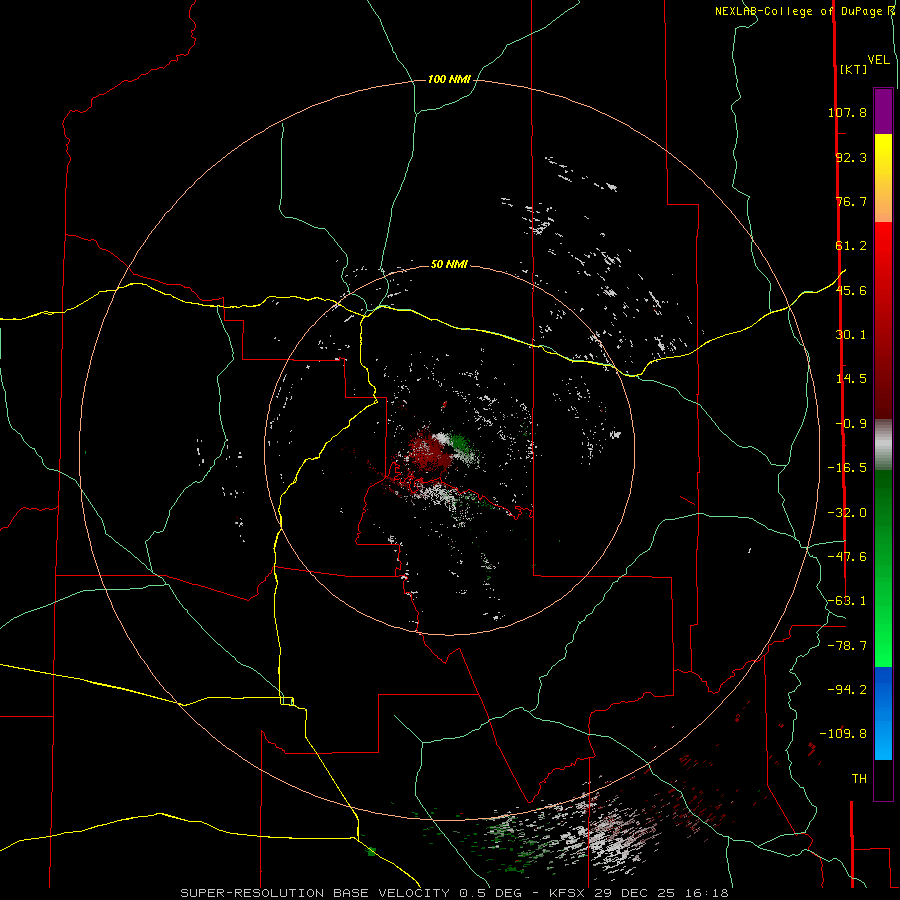Pick the yellow-orange segment of color bar
This screenshot has width=900, height=900.
883,178
